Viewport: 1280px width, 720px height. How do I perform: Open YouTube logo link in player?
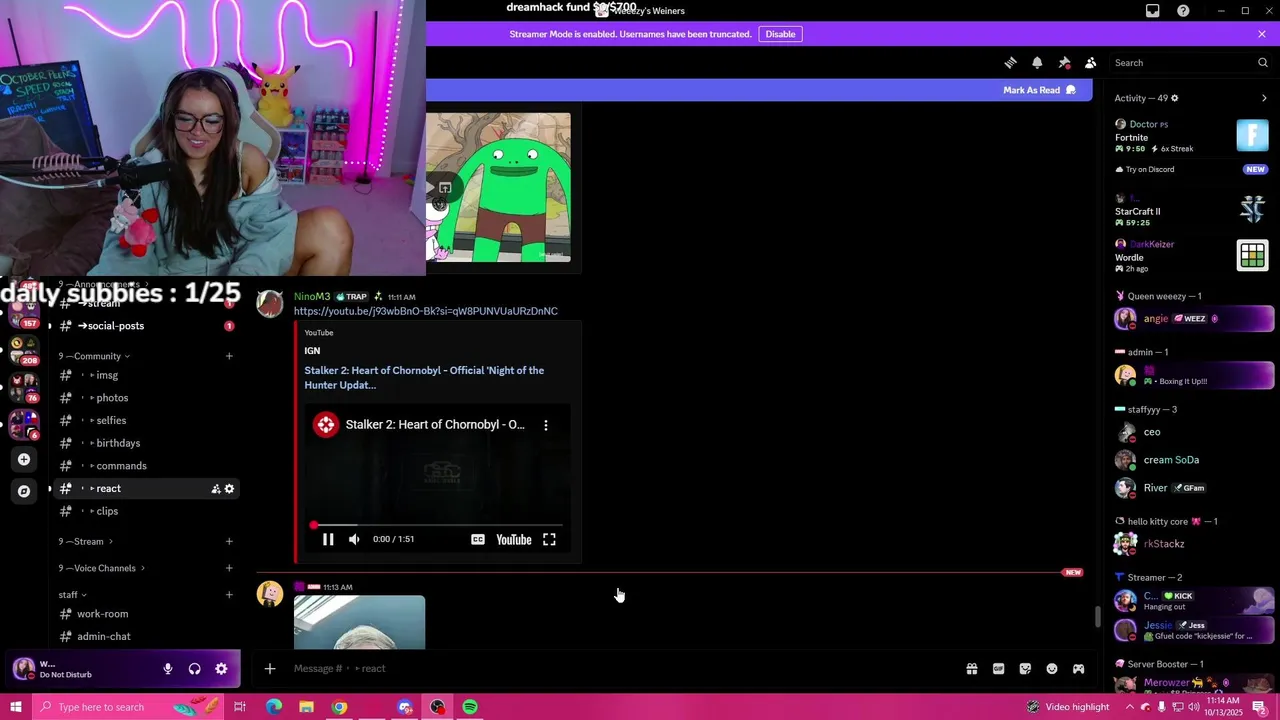tap(514, 540)
